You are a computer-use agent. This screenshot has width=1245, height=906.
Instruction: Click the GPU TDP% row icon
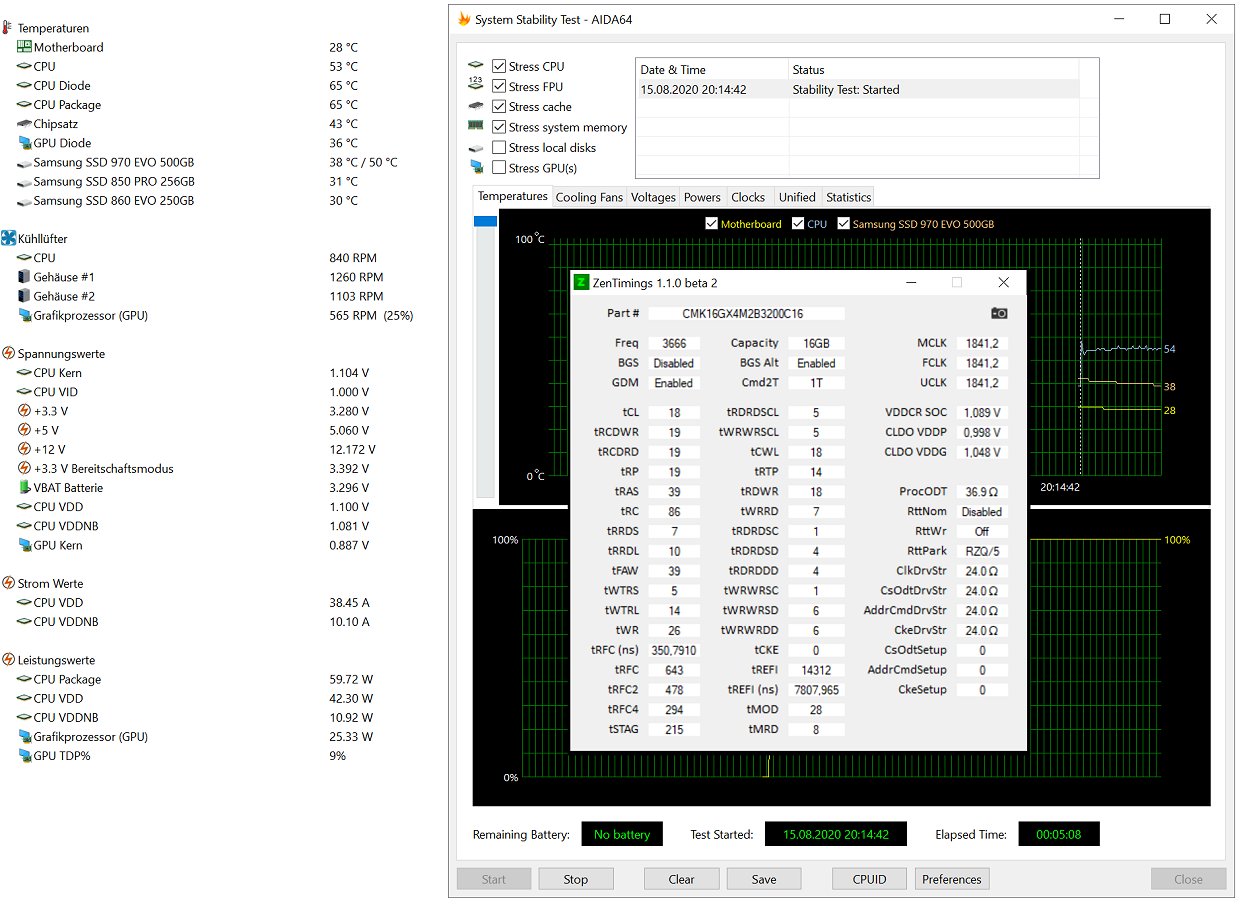24,757
